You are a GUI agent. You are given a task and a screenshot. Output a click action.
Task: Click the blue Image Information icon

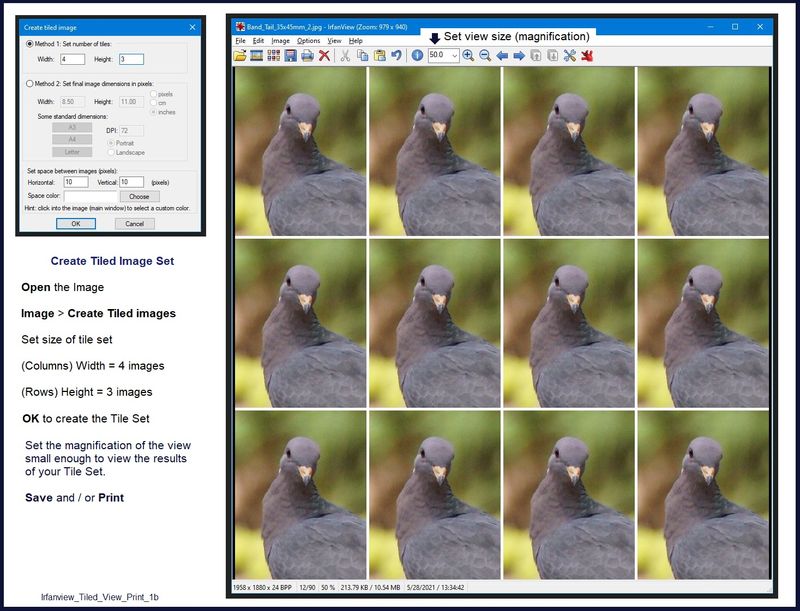416,56
